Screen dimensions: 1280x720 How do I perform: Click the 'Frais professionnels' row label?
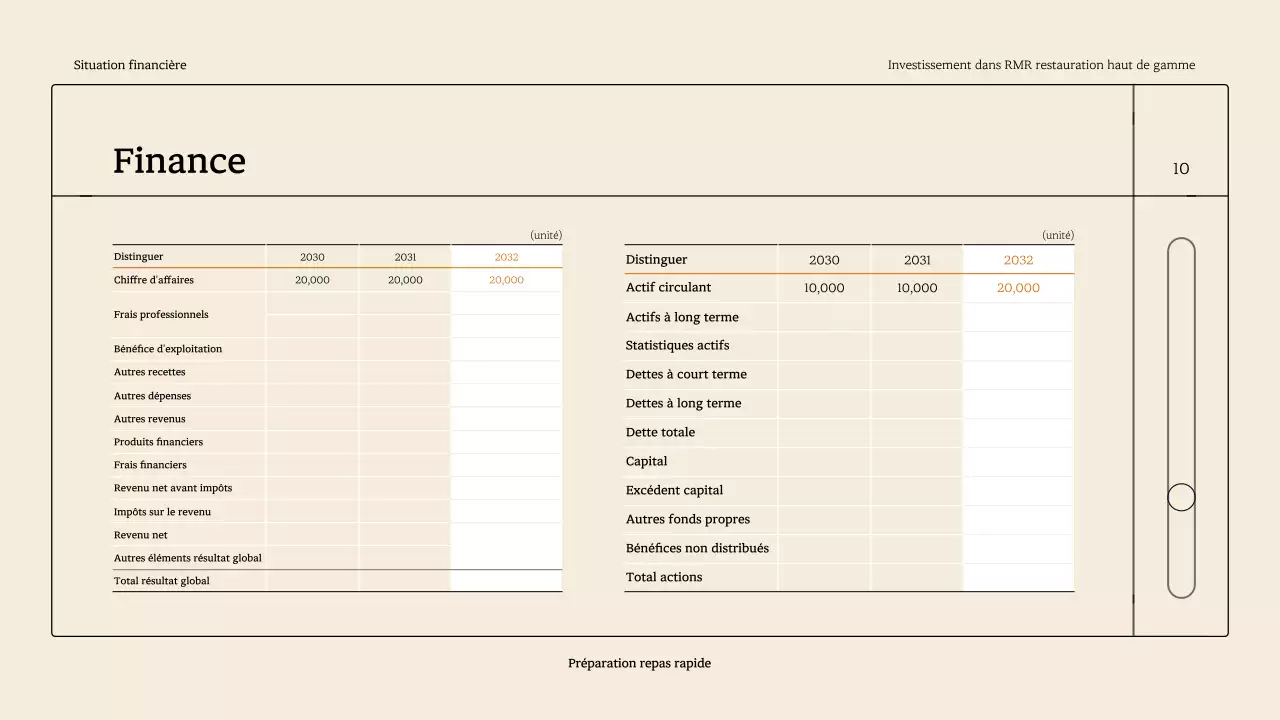161,315
